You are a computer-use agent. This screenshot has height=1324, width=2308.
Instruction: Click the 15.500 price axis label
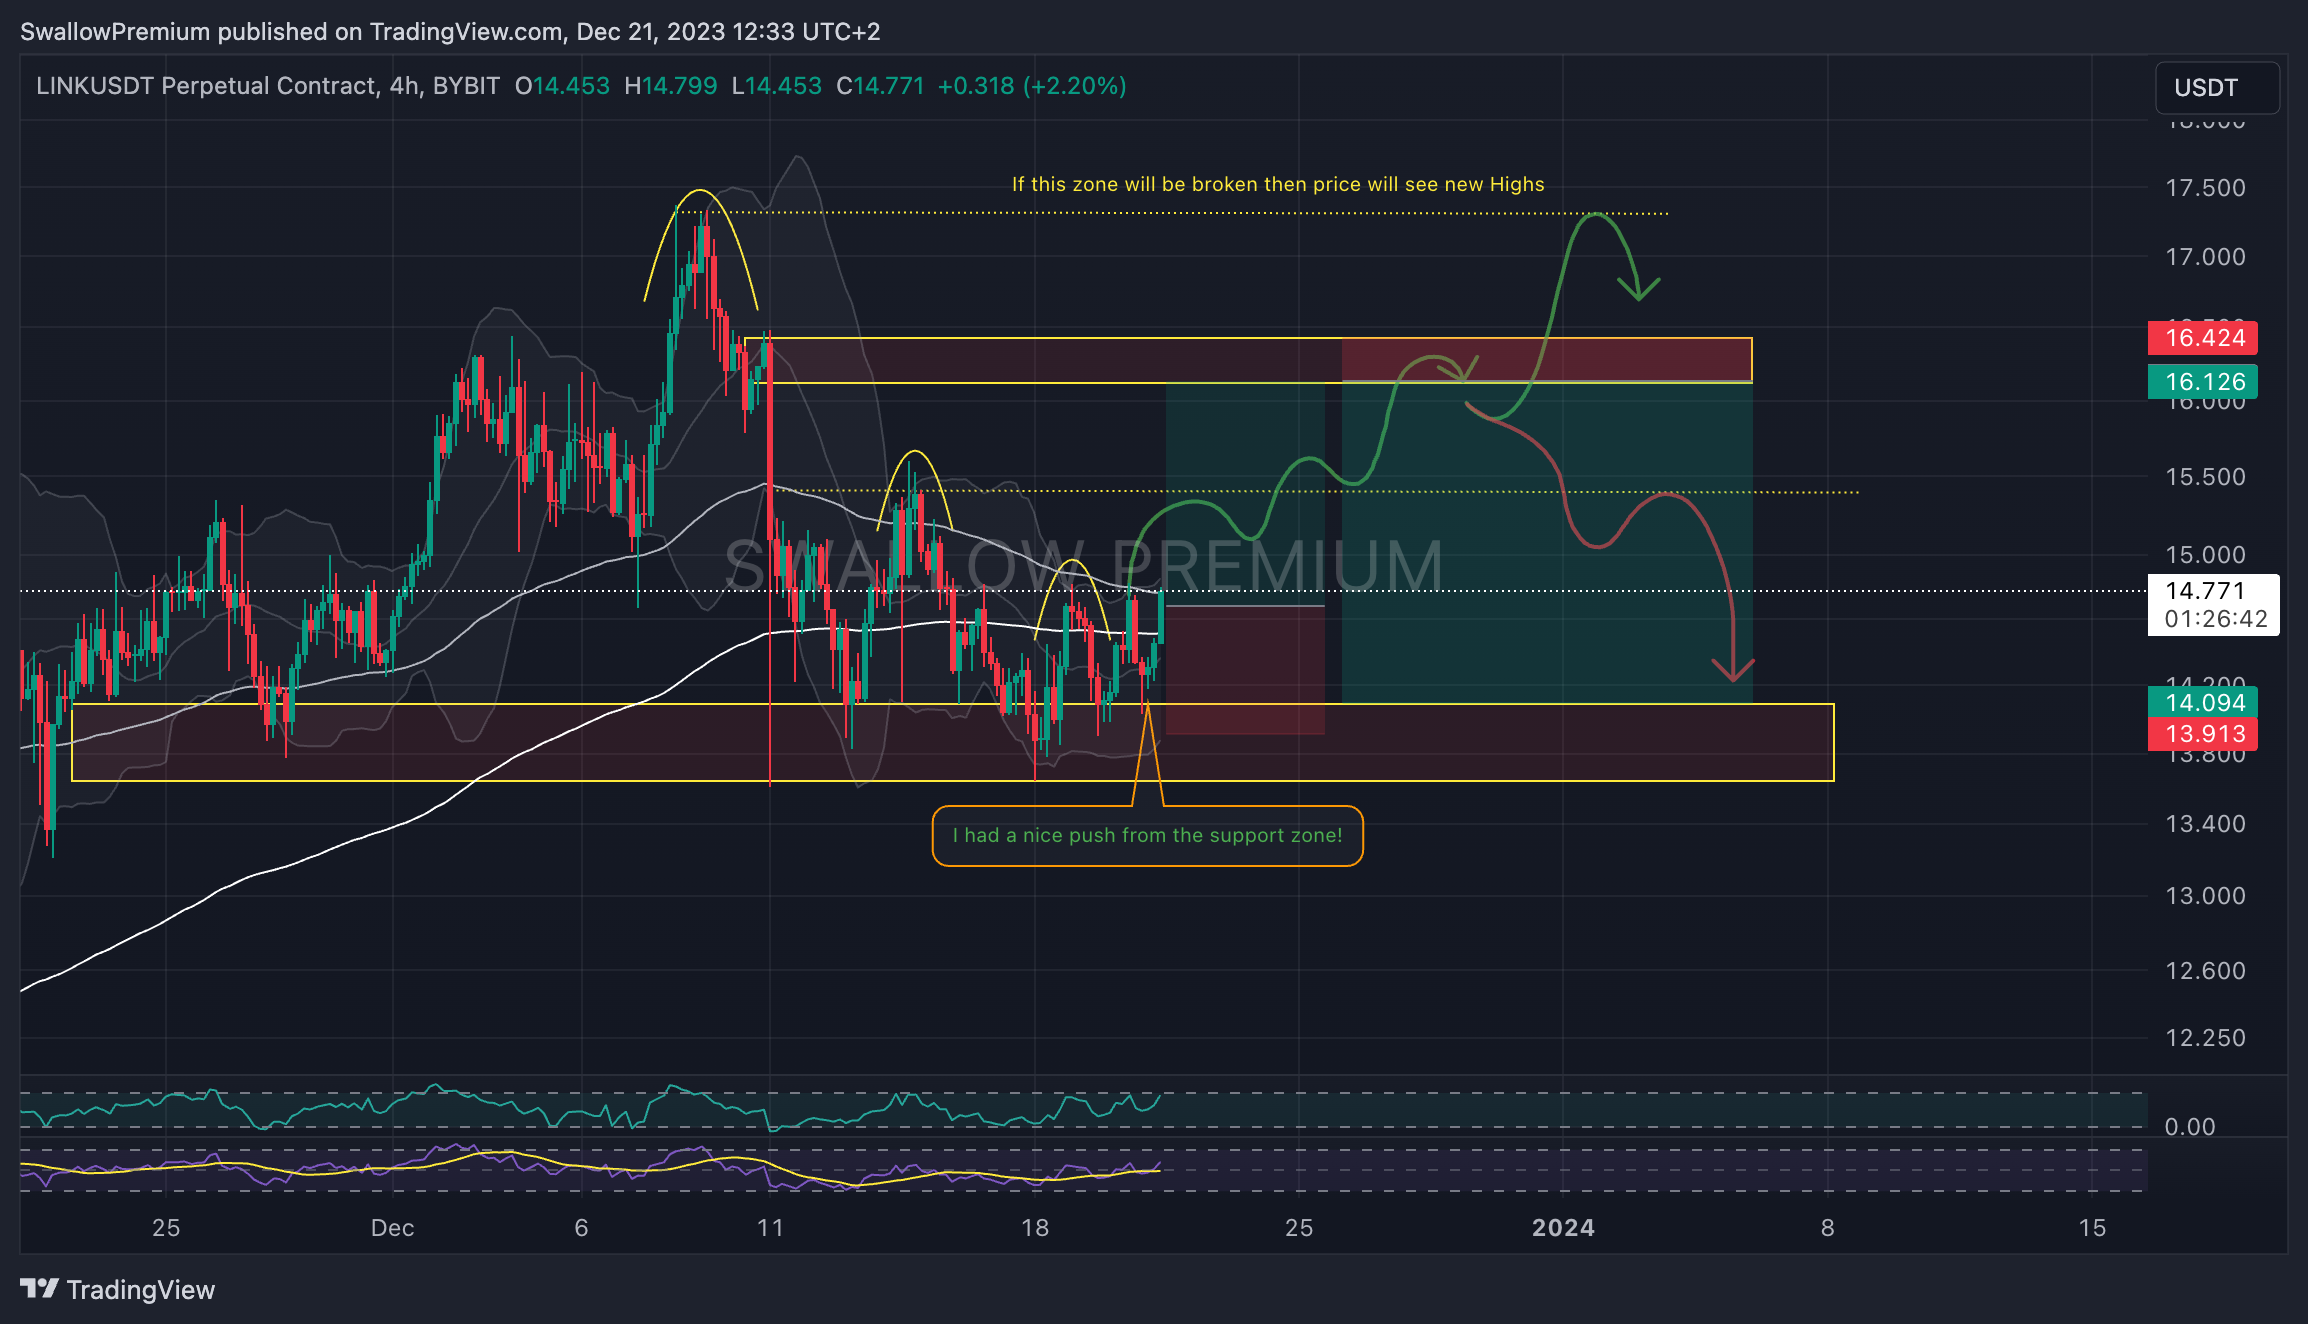(2205, 477)
